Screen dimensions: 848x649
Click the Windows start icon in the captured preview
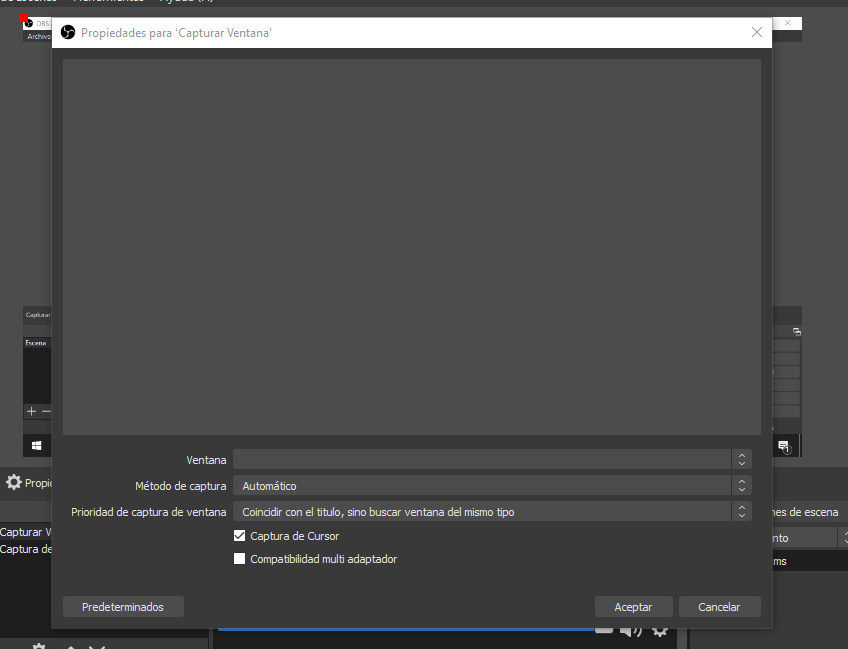tap(37, 446)
